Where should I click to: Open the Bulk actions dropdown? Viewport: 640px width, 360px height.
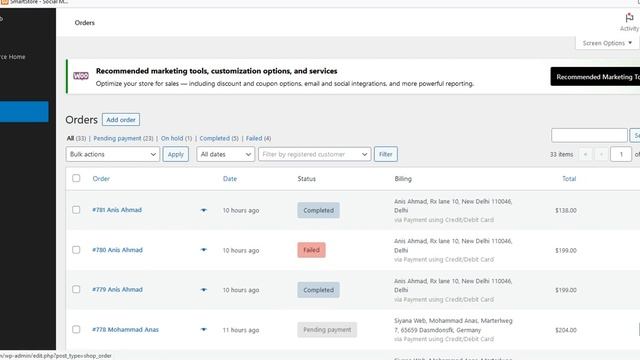[x=113, y=154]
